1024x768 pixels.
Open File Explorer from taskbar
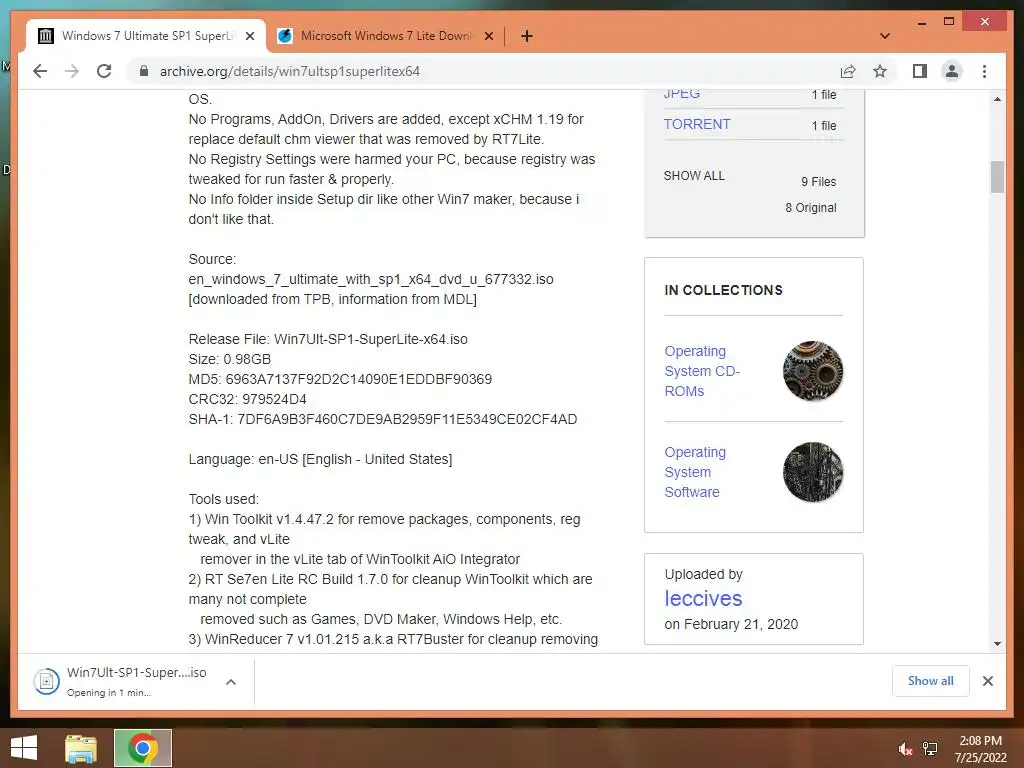[81, 748]
